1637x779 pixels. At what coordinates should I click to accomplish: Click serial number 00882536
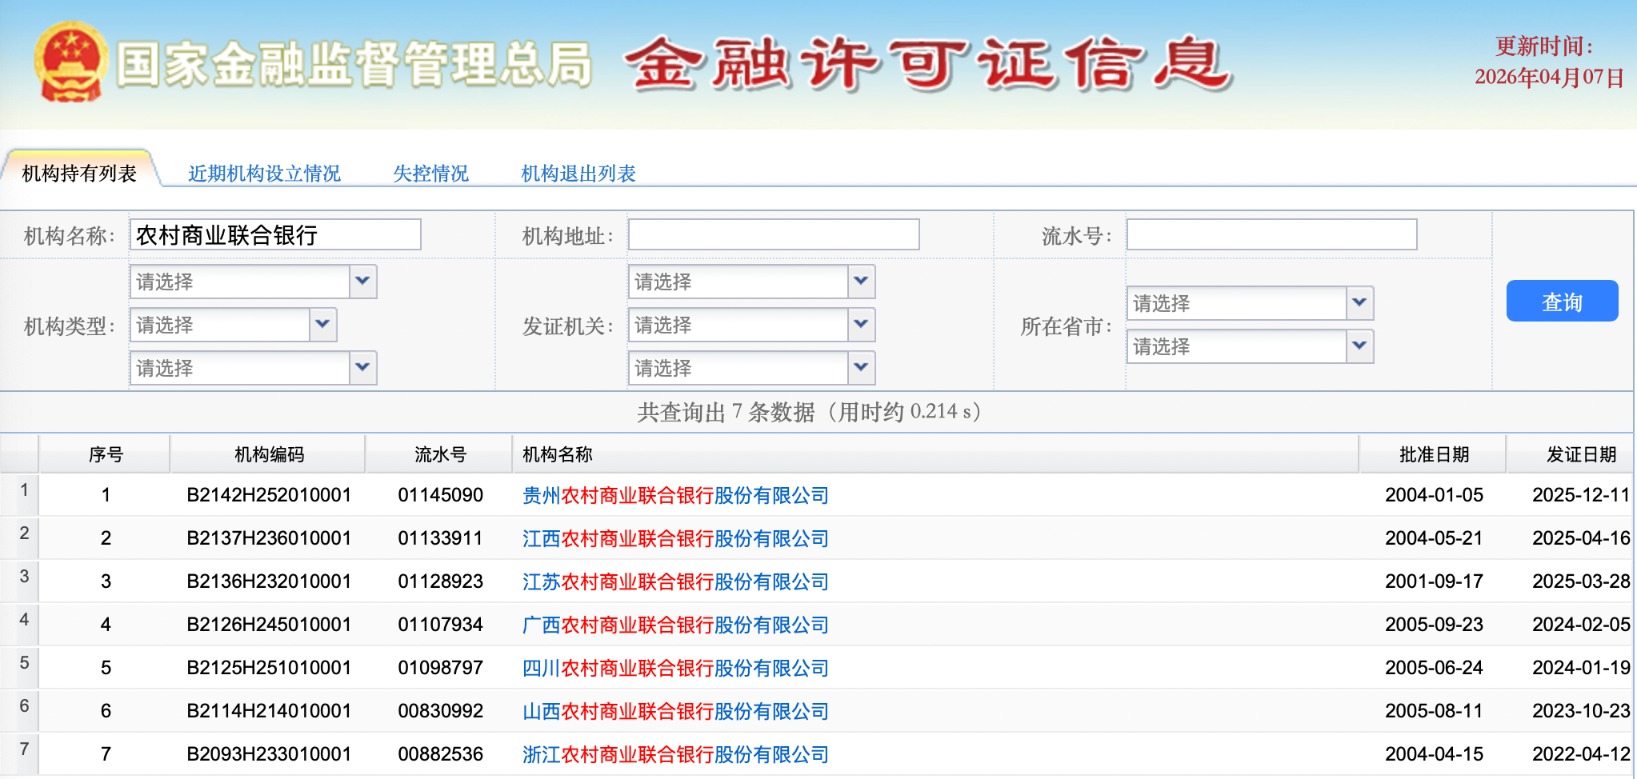440,754
